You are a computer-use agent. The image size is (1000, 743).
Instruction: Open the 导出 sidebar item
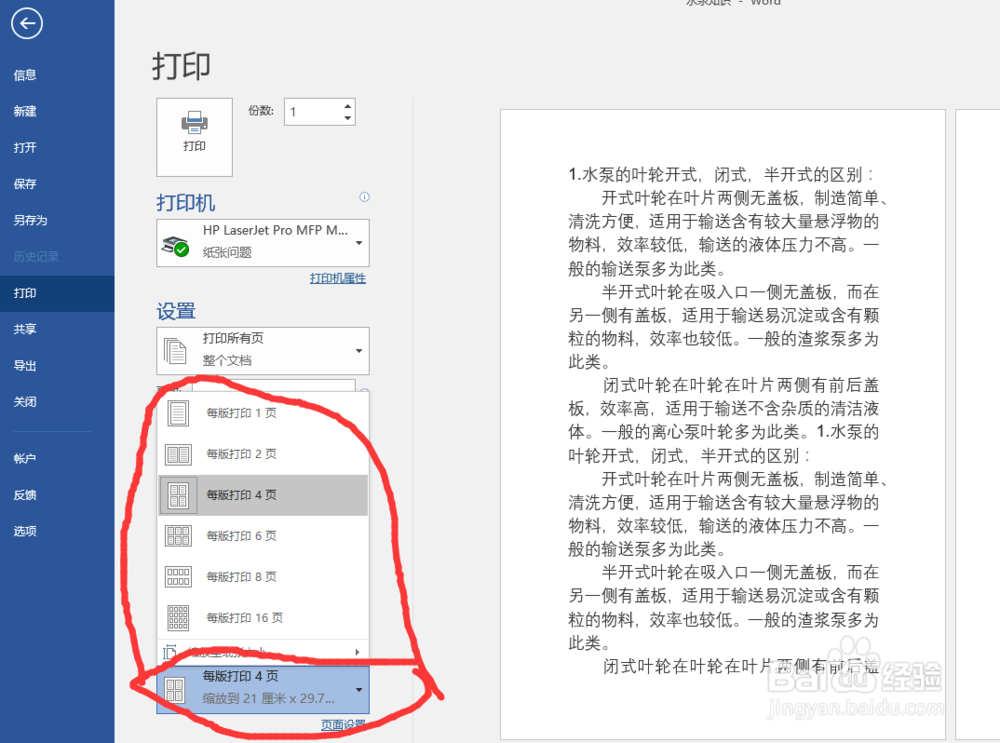[x=25, y=366]
